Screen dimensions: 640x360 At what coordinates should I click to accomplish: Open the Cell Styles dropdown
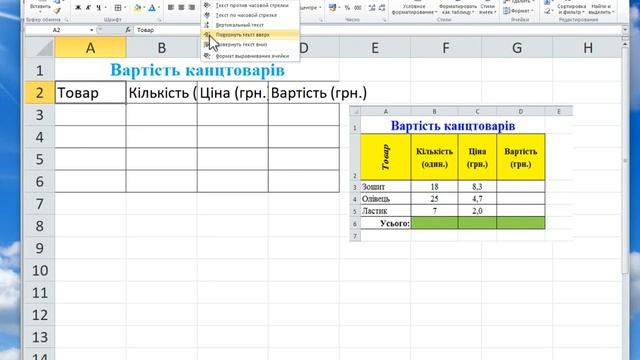[488, 9]
